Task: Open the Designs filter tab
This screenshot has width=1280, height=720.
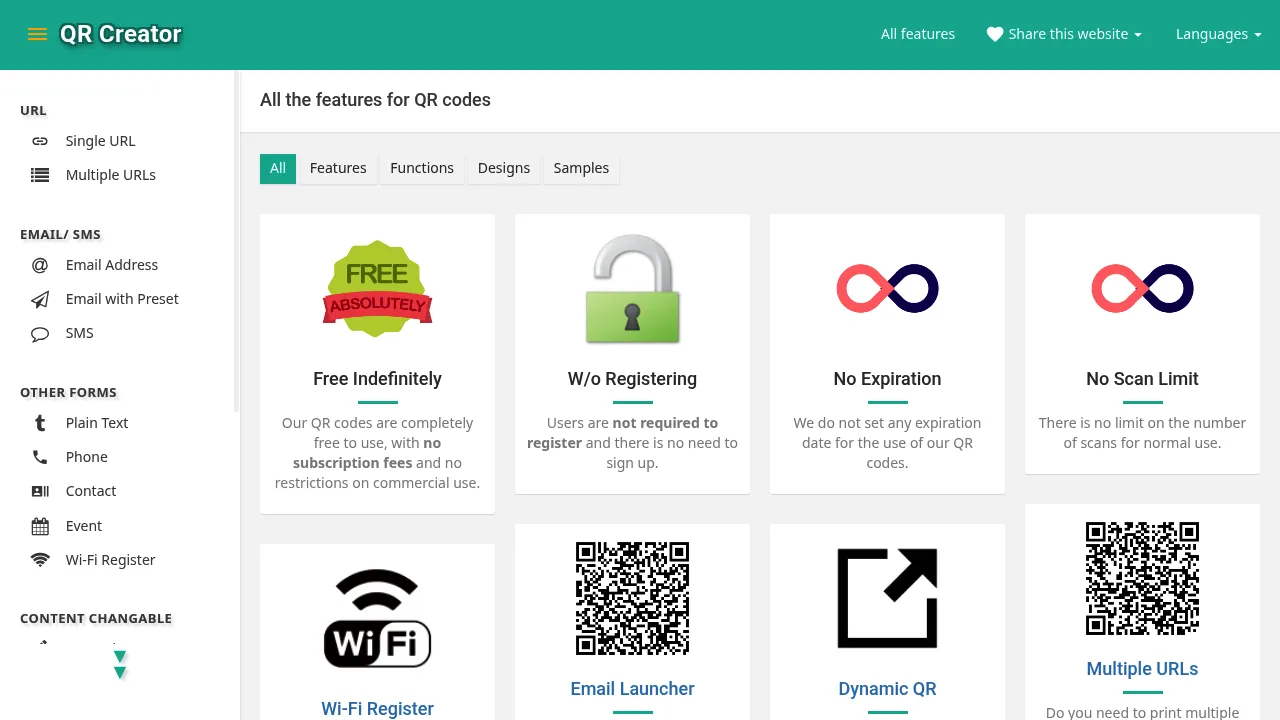Action: coord(504,168)
